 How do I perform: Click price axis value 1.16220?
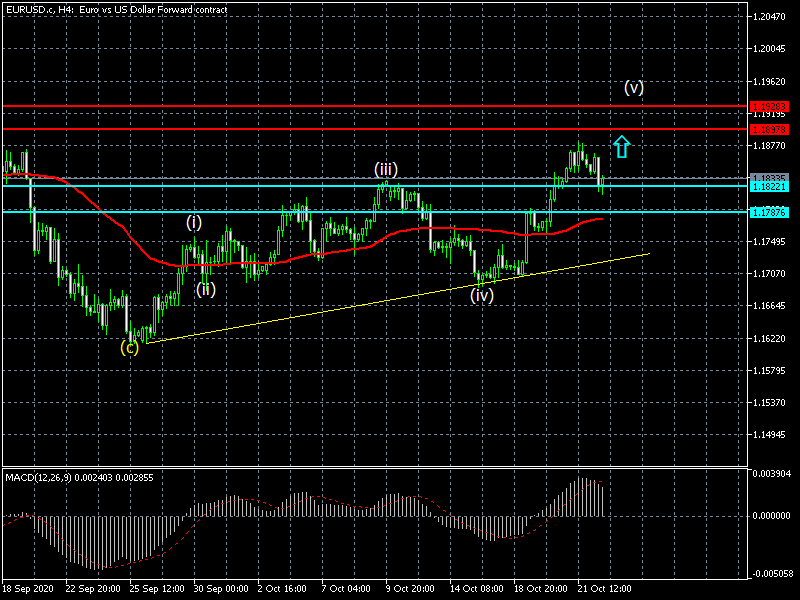coord(769,339)
